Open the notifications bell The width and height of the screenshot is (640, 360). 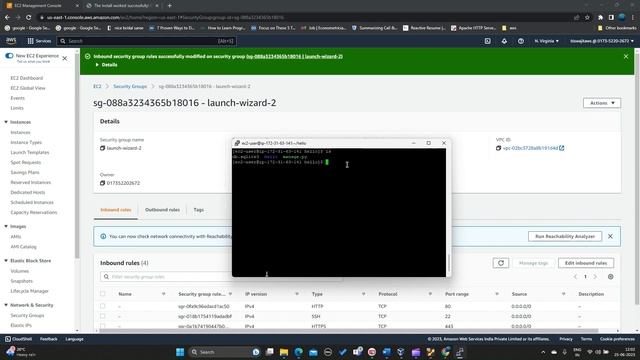(x=504, y=41)
